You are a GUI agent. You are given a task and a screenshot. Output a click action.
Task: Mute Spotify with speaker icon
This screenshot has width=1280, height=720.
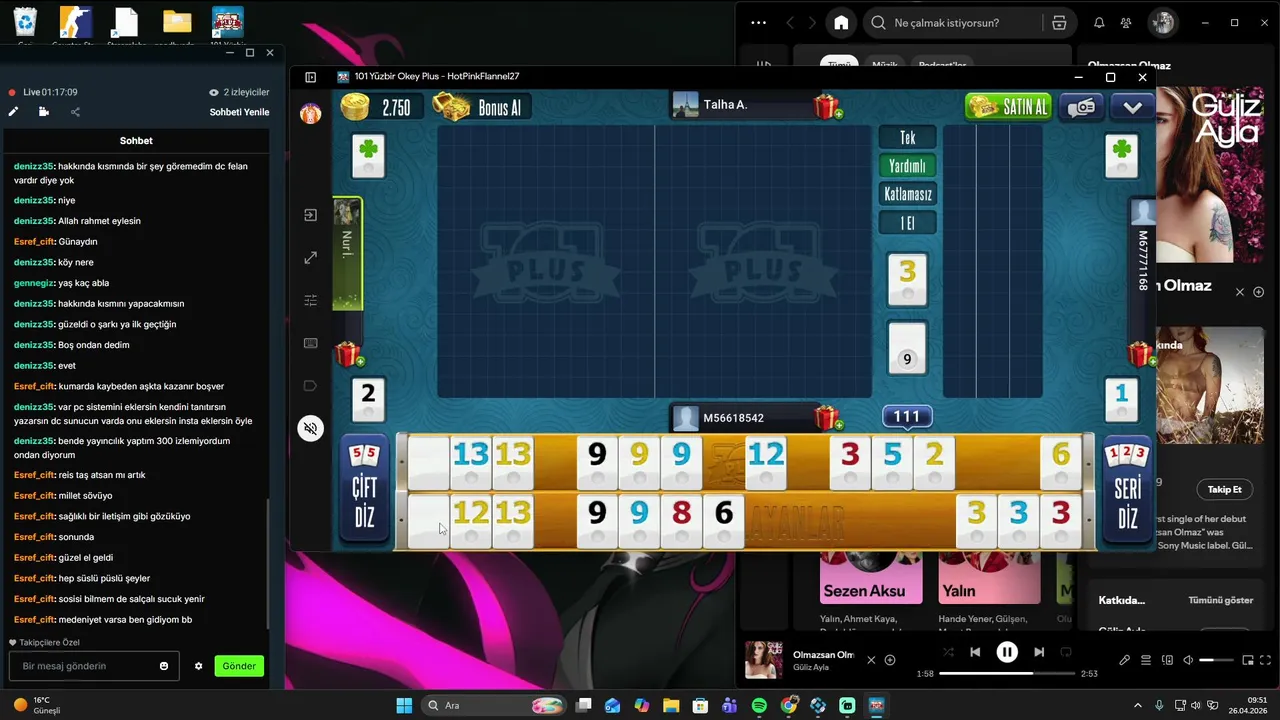point(1188,660)
